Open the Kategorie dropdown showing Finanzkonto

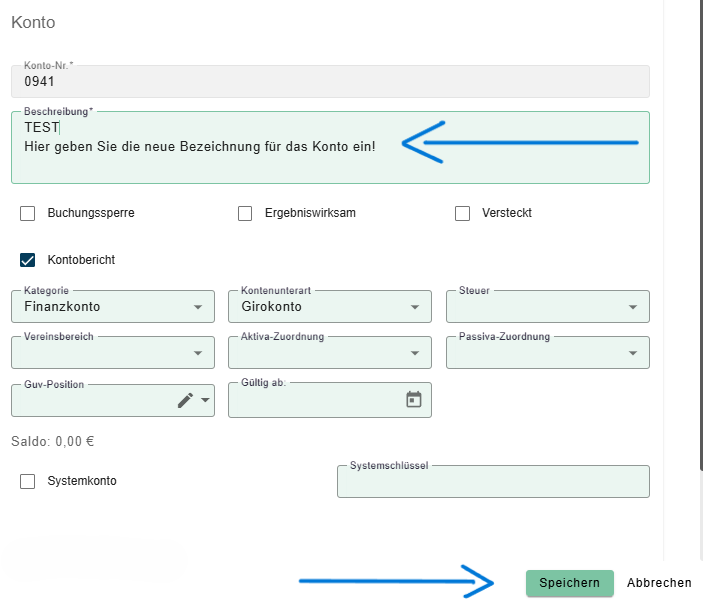pyautogui.click(x=113, y=307)
